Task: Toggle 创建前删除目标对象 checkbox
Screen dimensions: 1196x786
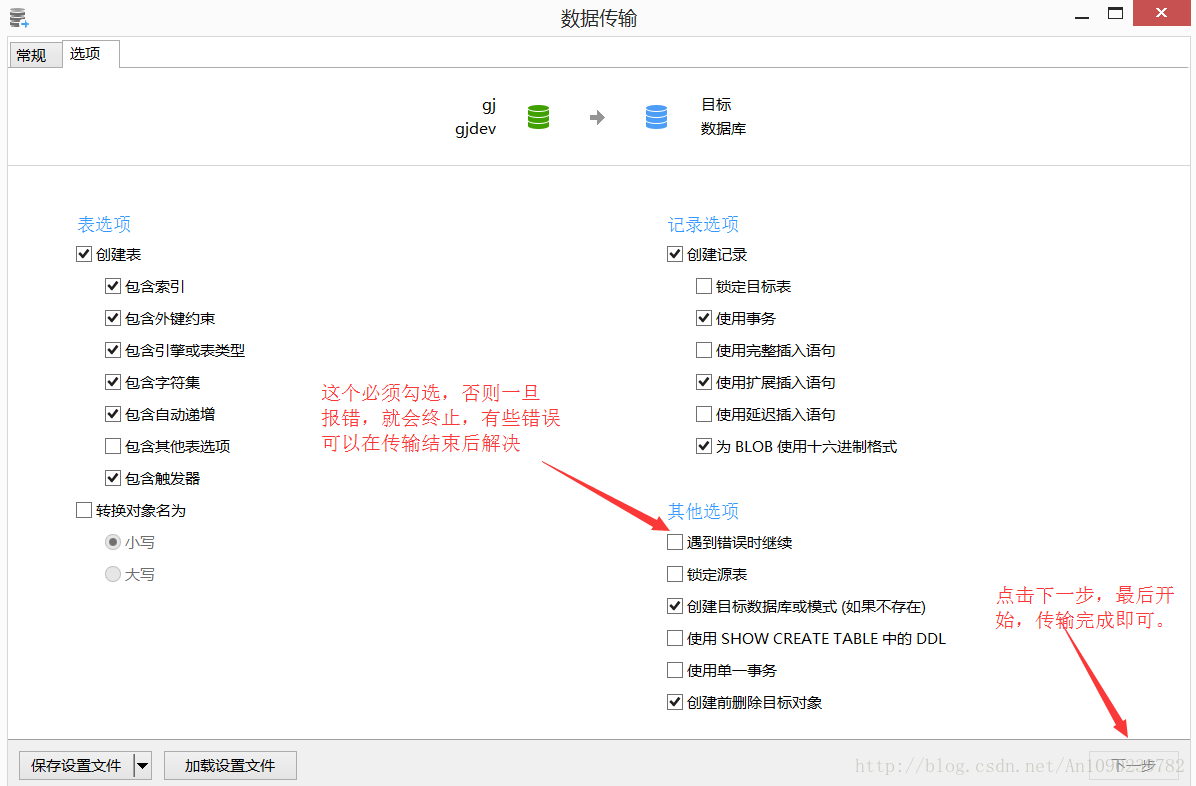Action: 675,703
